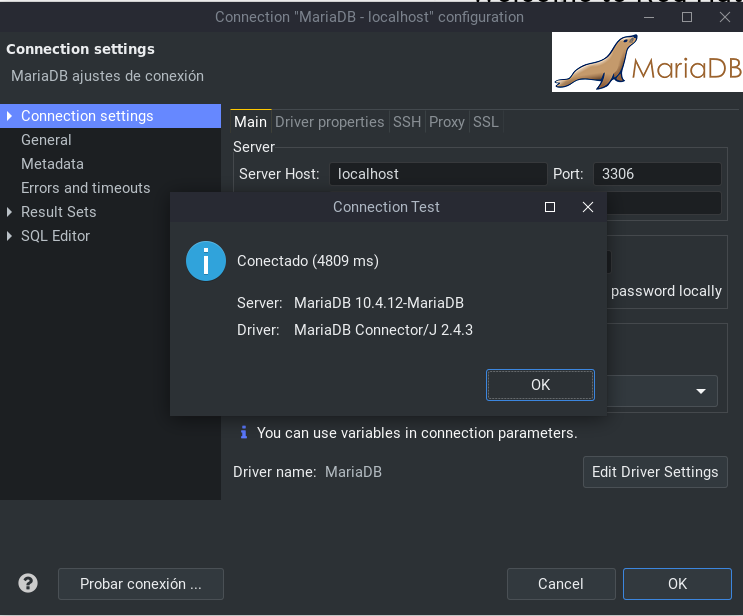Select Result Sets in the sidebar
This screenshot has height=616, width=743.
click(58, 212)
